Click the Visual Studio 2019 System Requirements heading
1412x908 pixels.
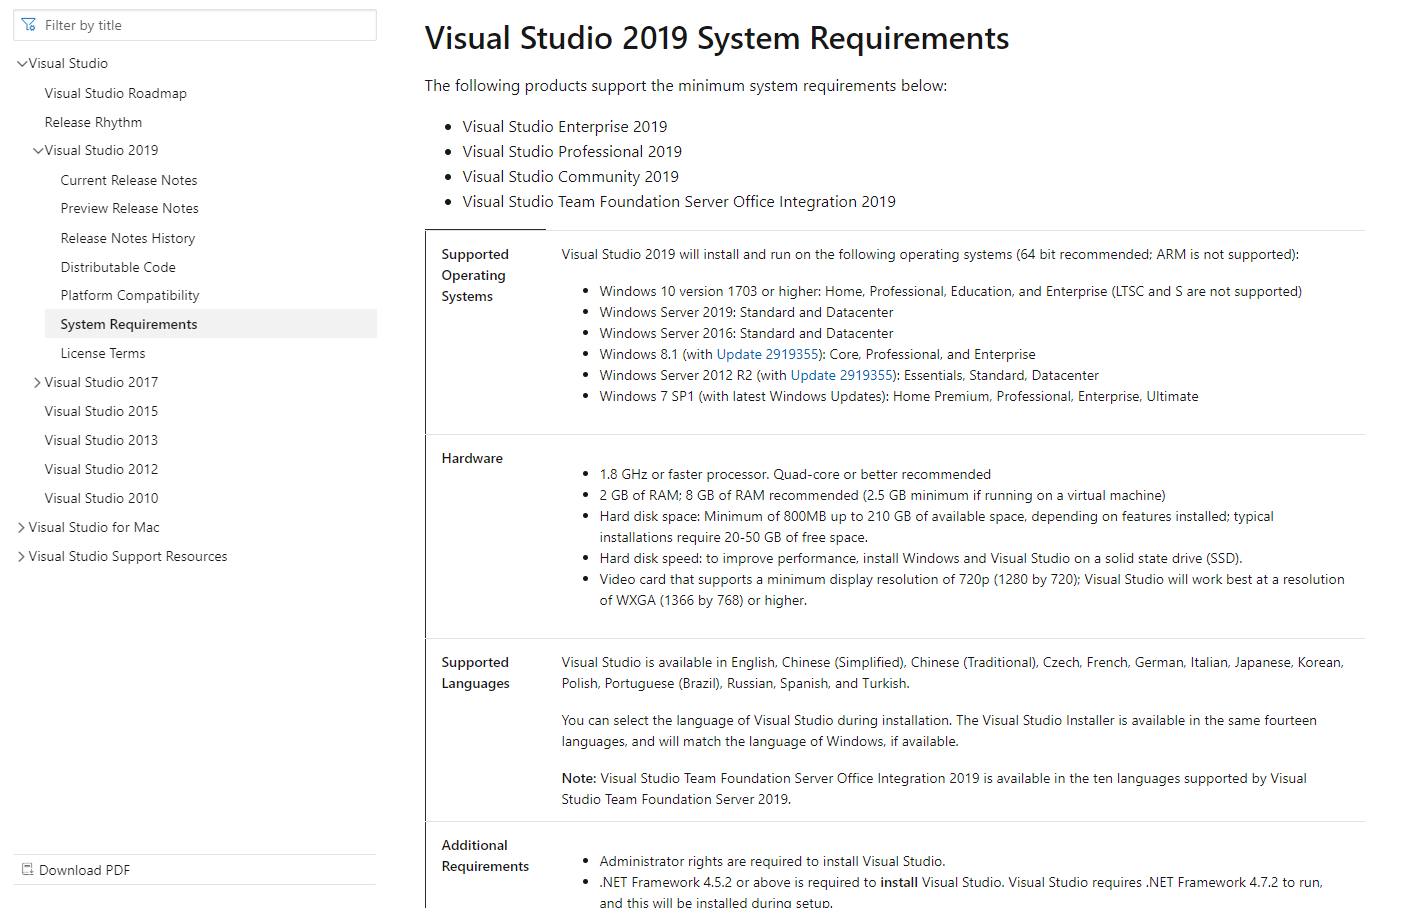click(x=717, y=38)
